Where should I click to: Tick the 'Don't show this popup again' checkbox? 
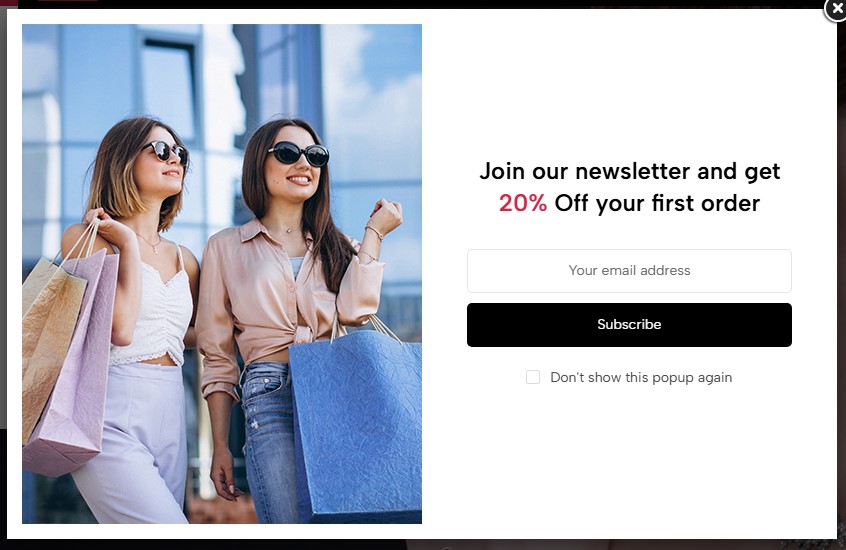(533, 377)
